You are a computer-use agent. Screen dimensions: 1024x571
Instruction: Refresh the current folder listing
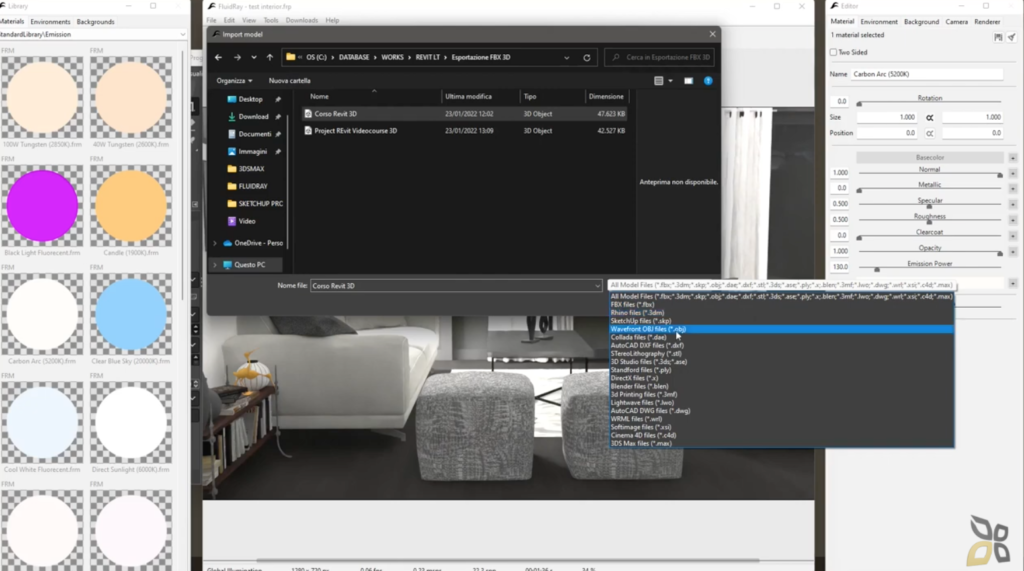click(x=586, y=57)
